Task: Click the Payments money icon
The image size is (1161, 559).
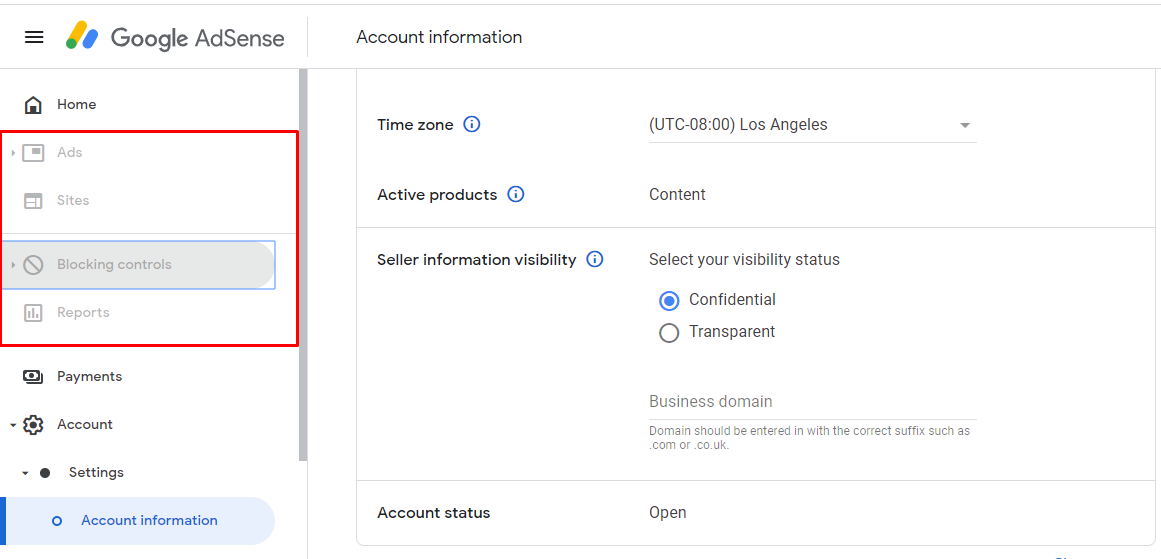Action: tap(33, 377)
